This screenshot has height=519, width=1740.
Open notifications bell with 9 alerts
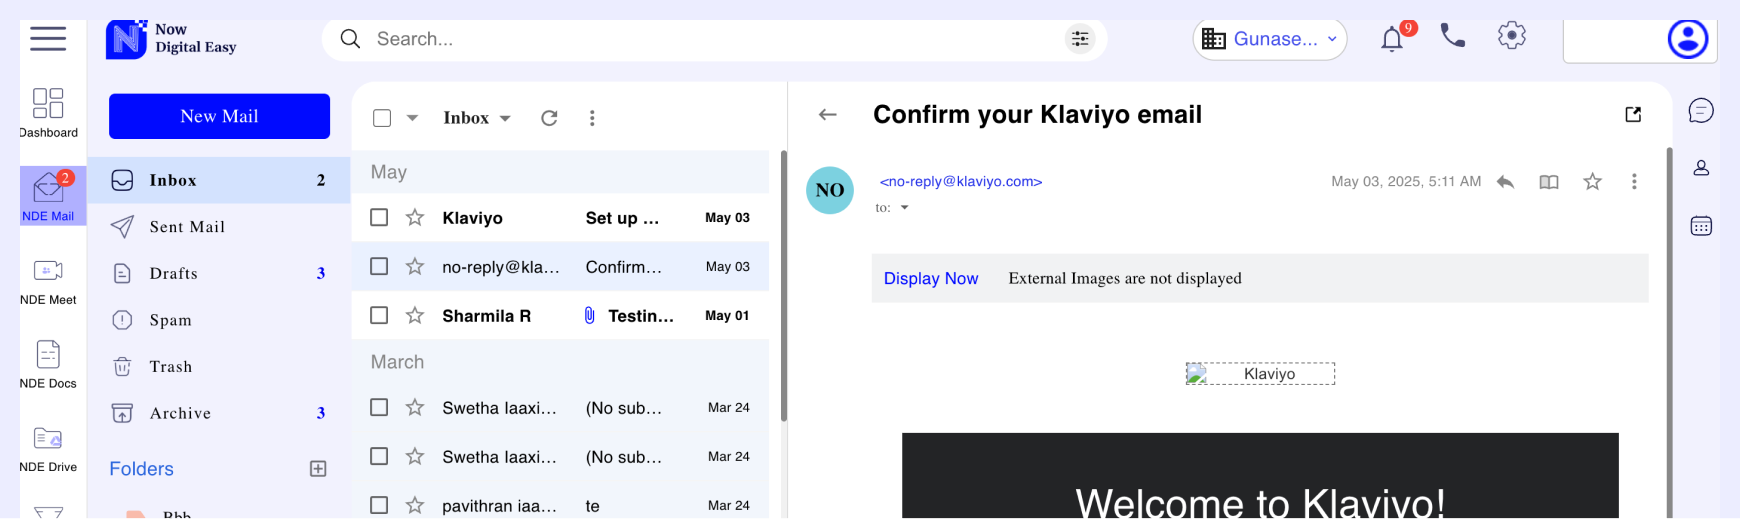[x=1393, y=38]
